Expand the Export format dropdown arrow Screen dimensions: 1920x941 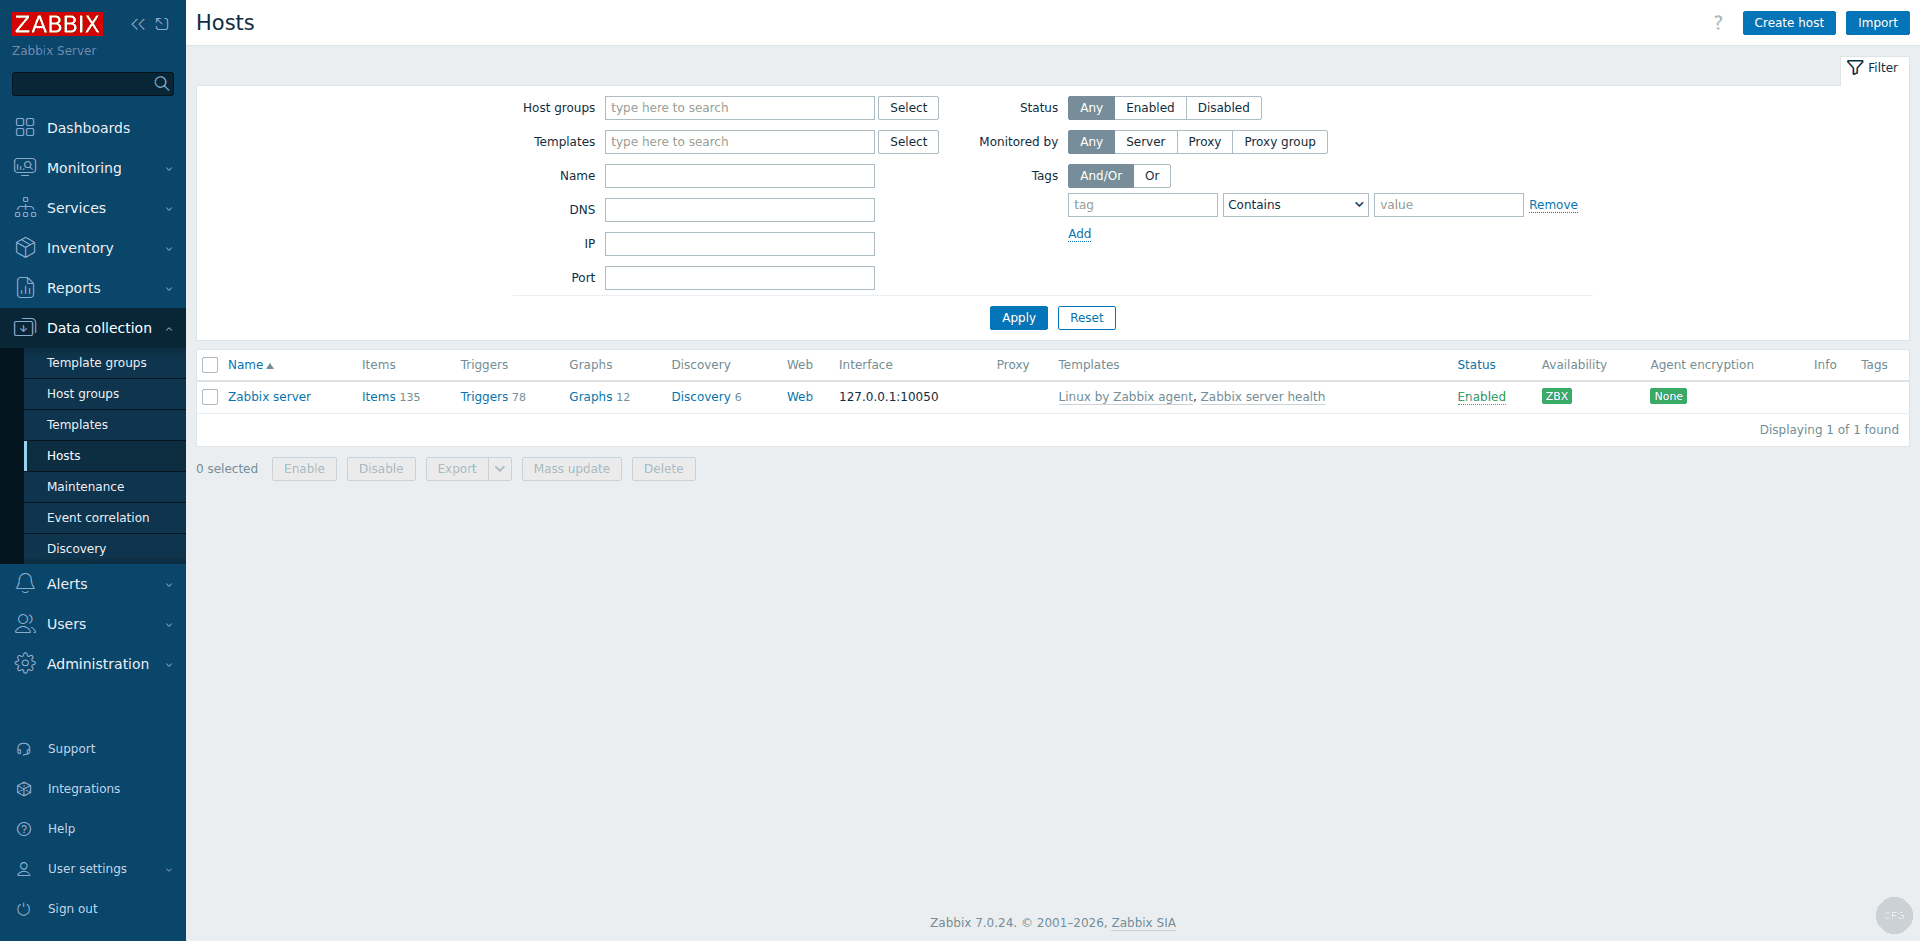[500, 468]
